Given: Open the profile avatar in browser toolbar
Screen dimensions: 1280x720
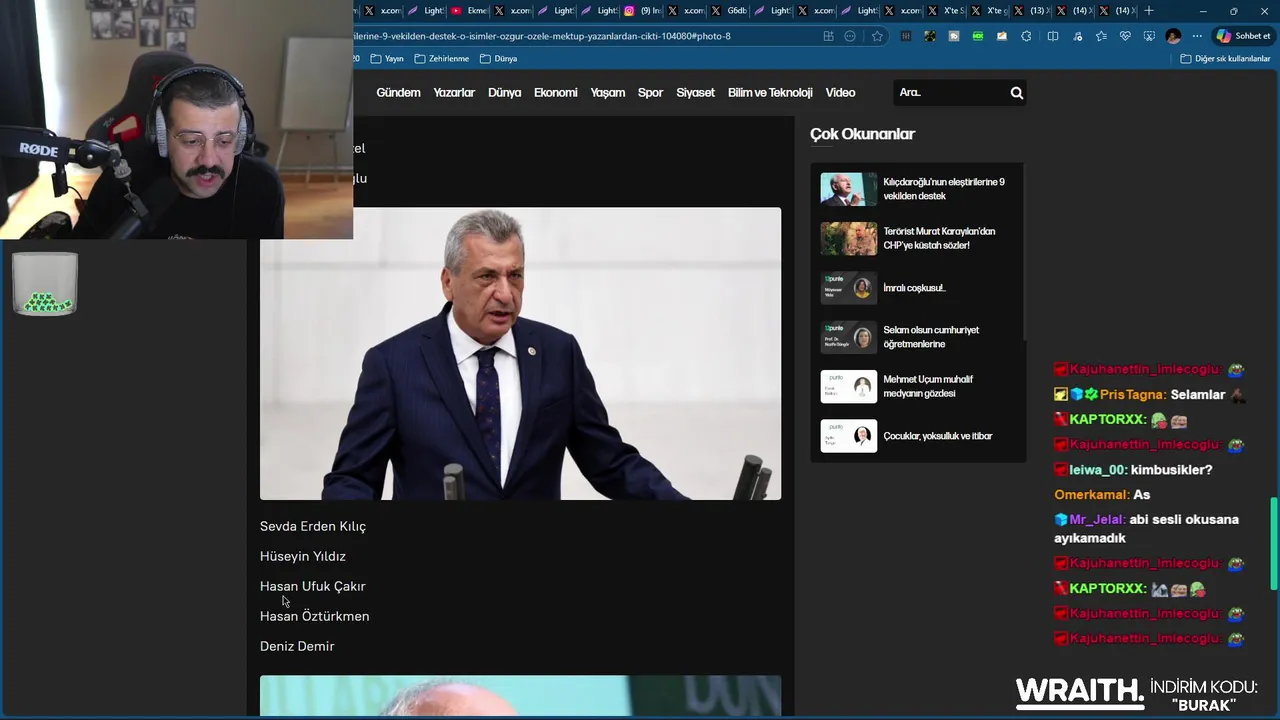Looking at the screenshot, I should click(x=1173, y=36).
